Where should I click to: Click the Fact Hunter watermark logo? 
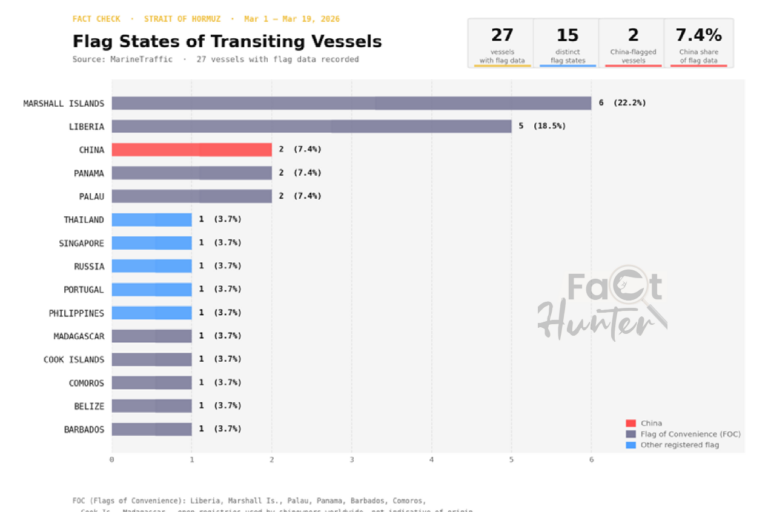coord(602,305)
